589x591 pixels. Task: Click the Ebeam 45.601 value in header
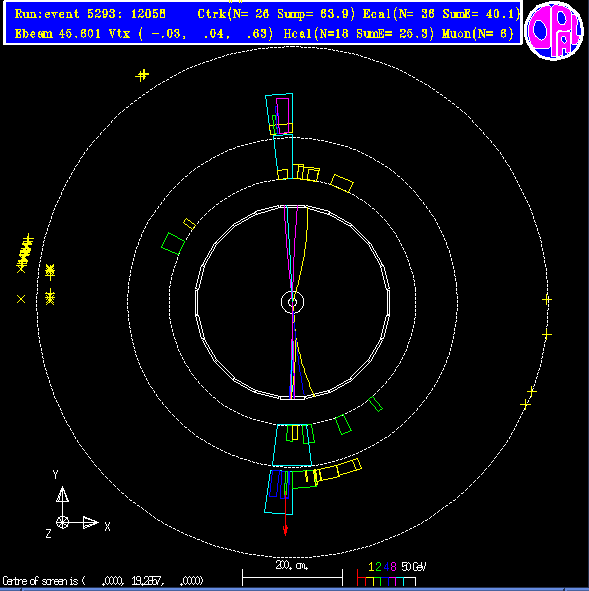(x=58, y=34)
